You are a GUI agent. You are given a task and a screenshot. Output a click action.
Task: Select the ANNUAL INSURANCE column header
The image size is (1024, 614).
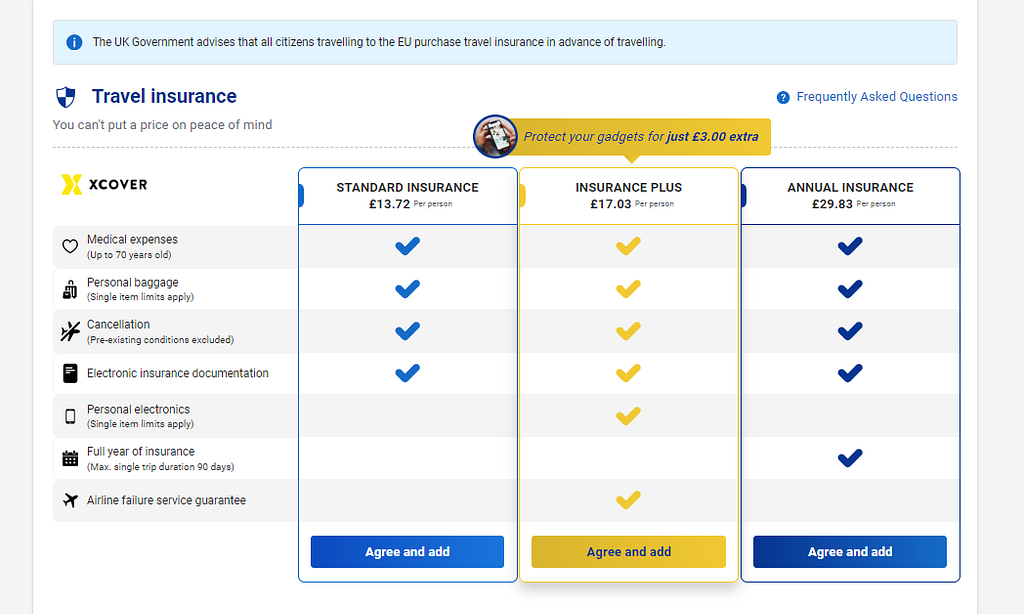850,196
